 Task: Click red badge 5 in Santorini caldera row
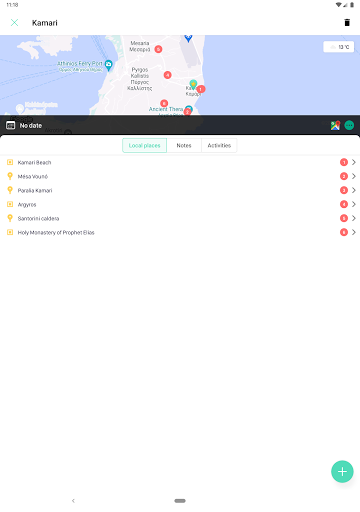(x=344, y=218)
